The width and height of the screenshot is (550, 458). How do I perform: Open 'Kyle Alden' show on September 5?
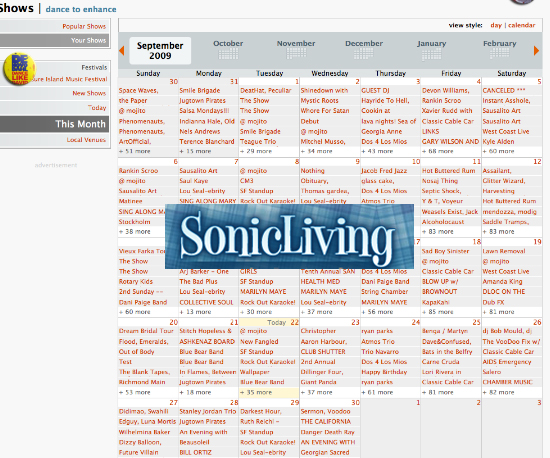pyautogui.click(x=498, y=142)
